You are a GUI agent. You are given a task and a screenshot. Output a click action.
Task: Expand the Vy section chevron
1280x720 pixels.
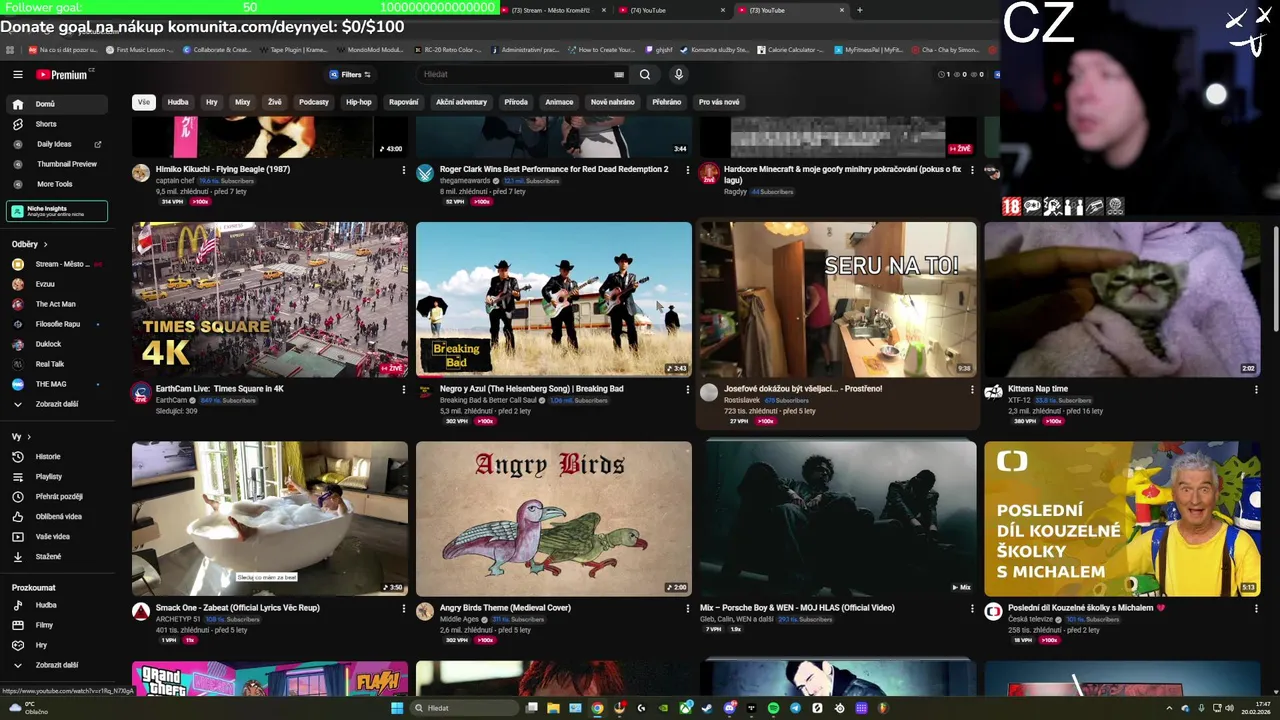[29, 437]
